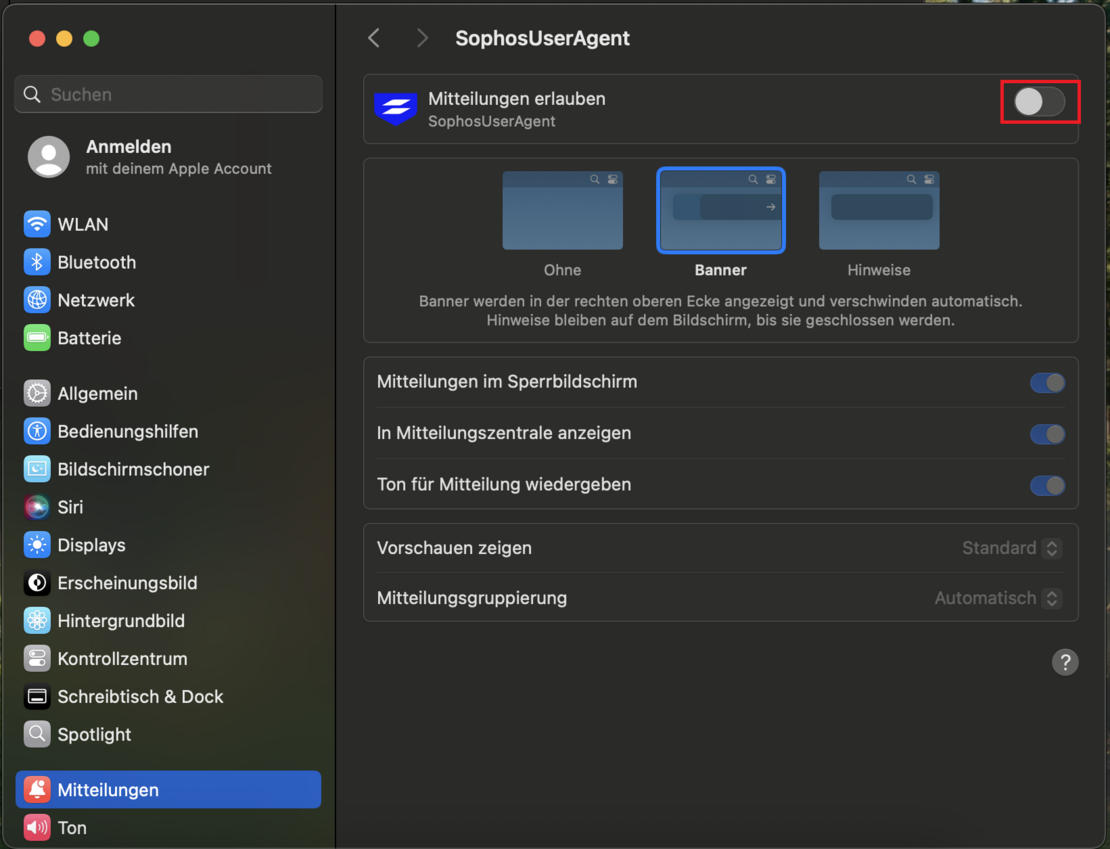This screenshot has height=849, width=1110.
Task: Toggle Mitteilungen im Sperrbildschirm switch
Action: tap(1047, 383)
